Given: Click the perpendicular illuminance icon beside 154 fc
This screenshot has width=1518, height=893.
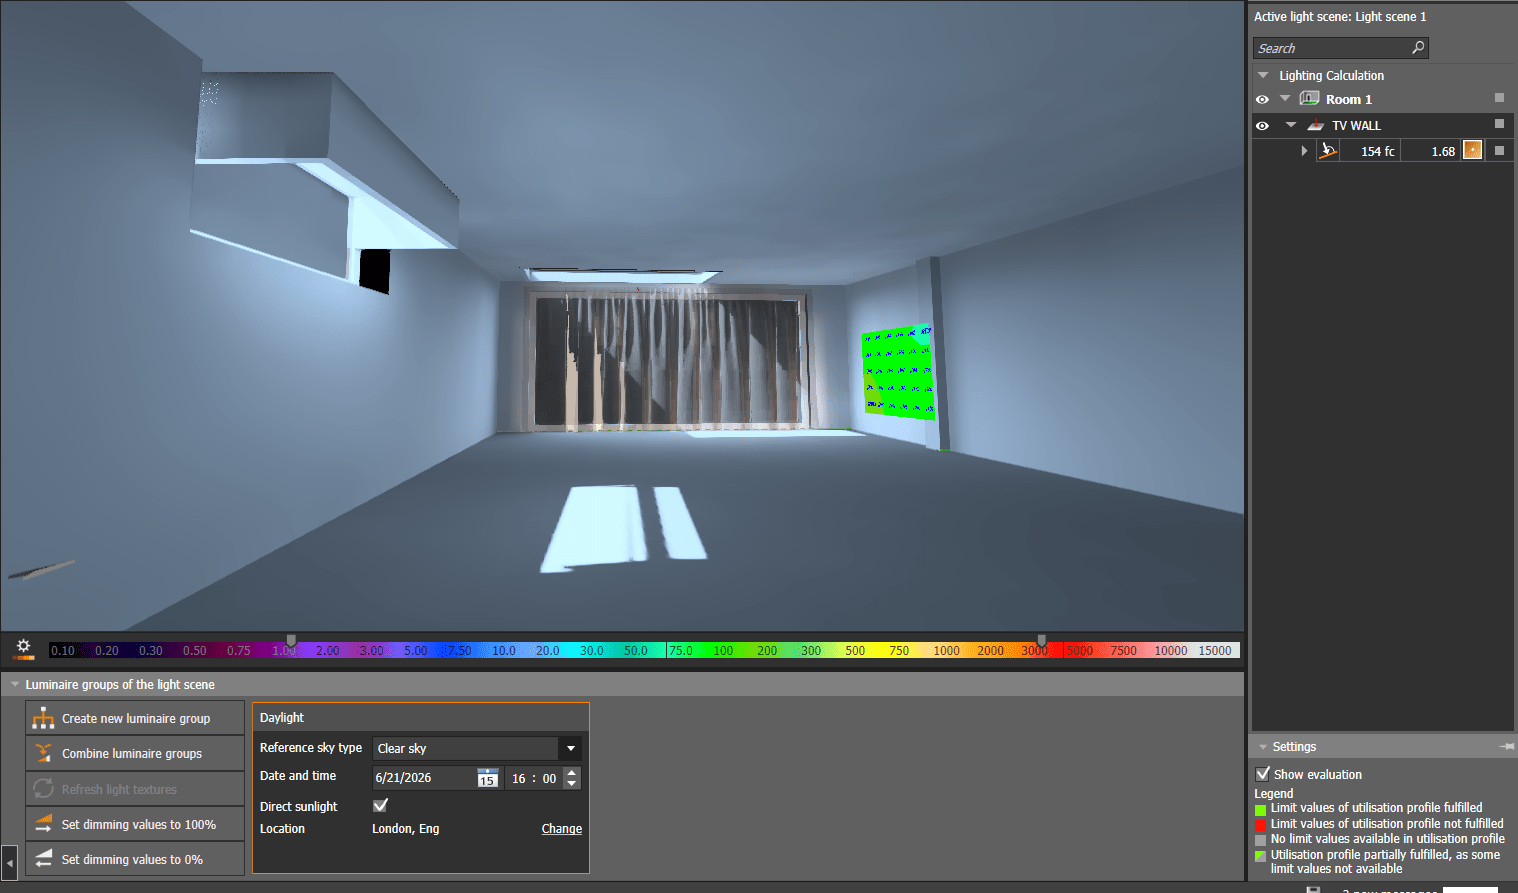Looking at the screenshot, I should pos(1328,151).
